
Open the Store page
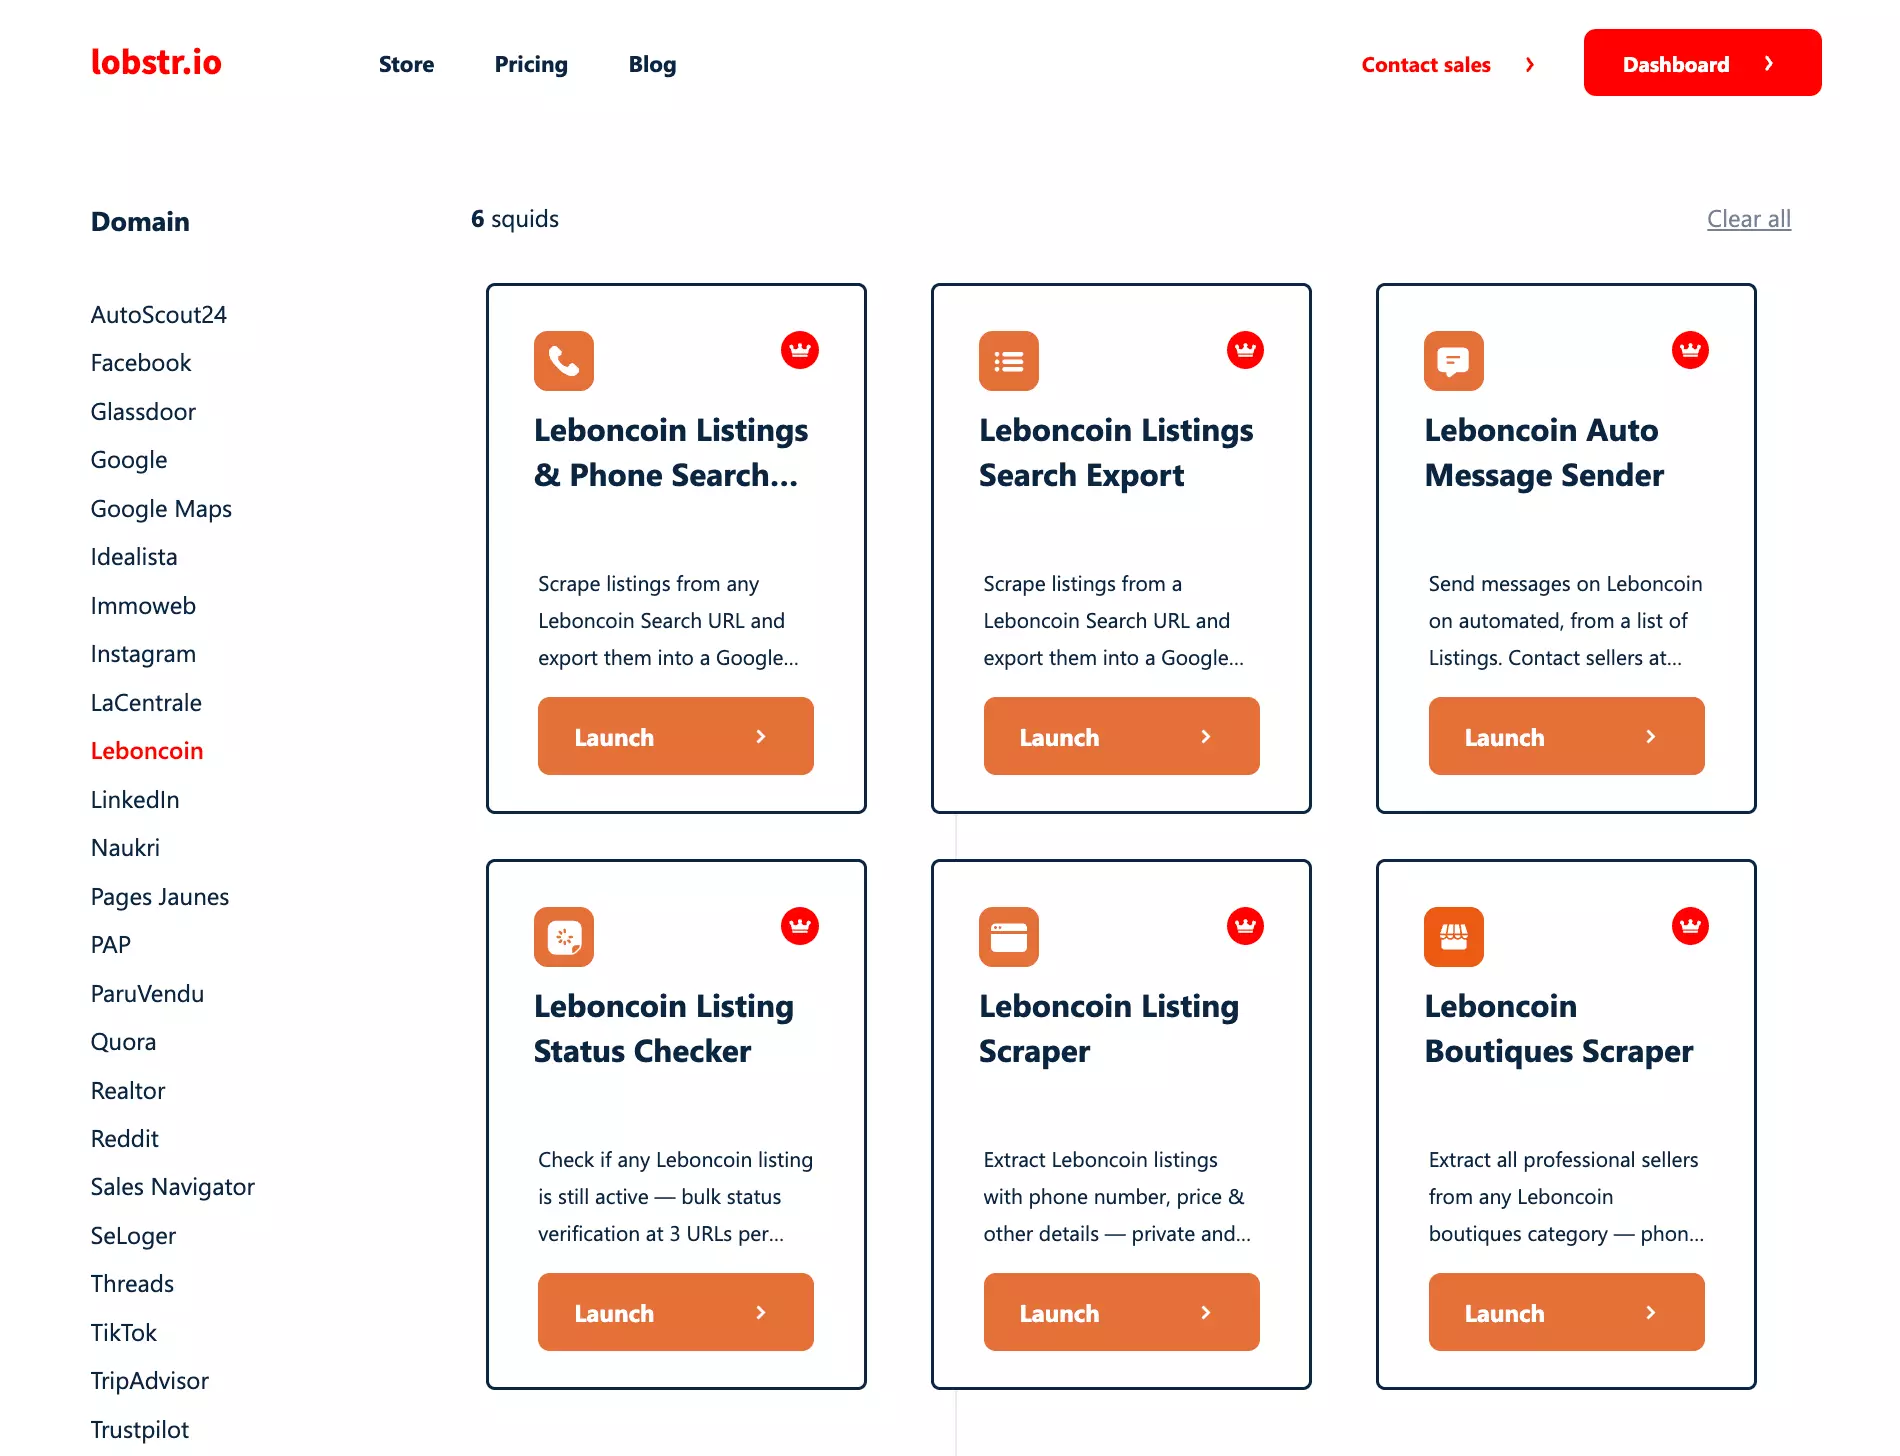pos(406,65)
